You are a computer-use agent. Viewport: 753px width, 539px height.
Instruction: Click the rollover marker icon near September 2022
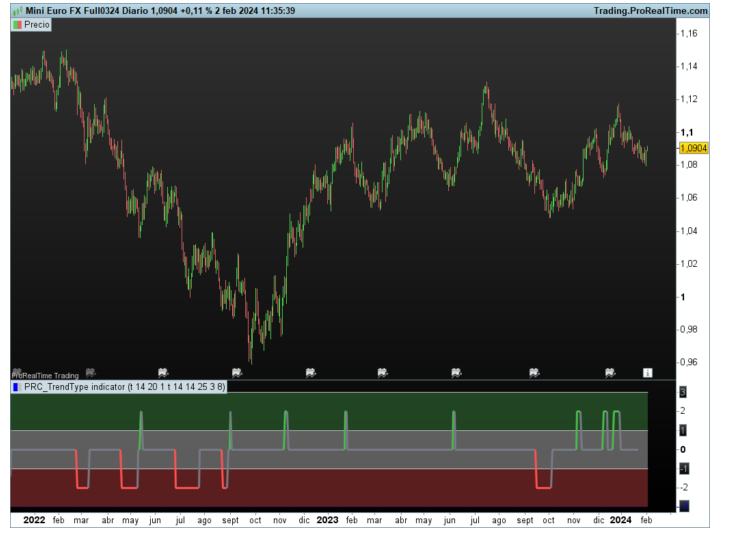(x=237, y=372)
